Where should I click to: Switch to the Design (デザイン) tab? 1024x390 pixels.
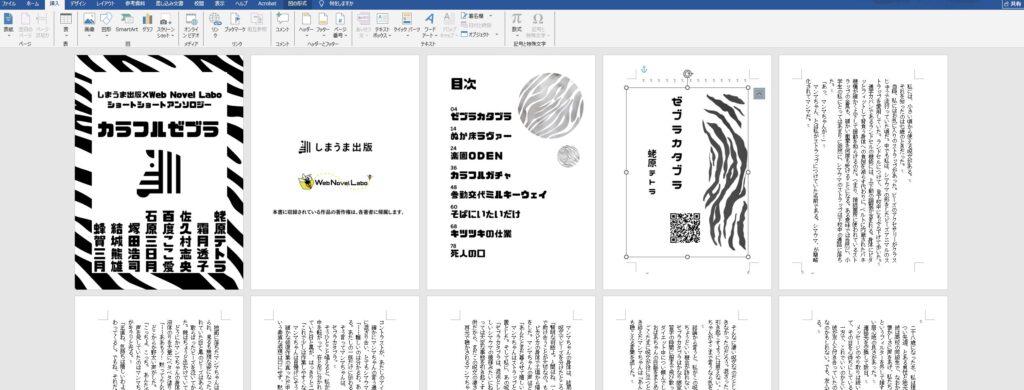coord(77,3)
